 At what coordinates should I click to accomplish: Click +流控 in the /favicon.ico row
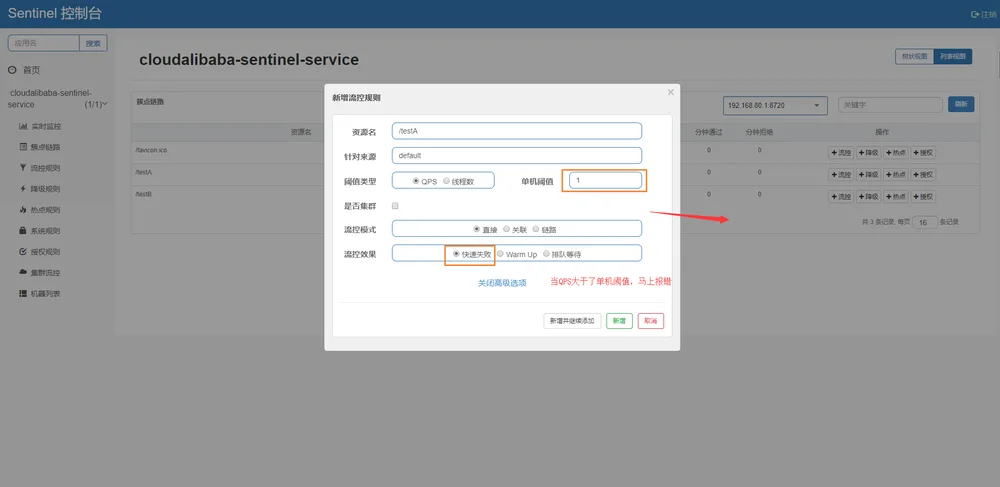coord(841,153)
